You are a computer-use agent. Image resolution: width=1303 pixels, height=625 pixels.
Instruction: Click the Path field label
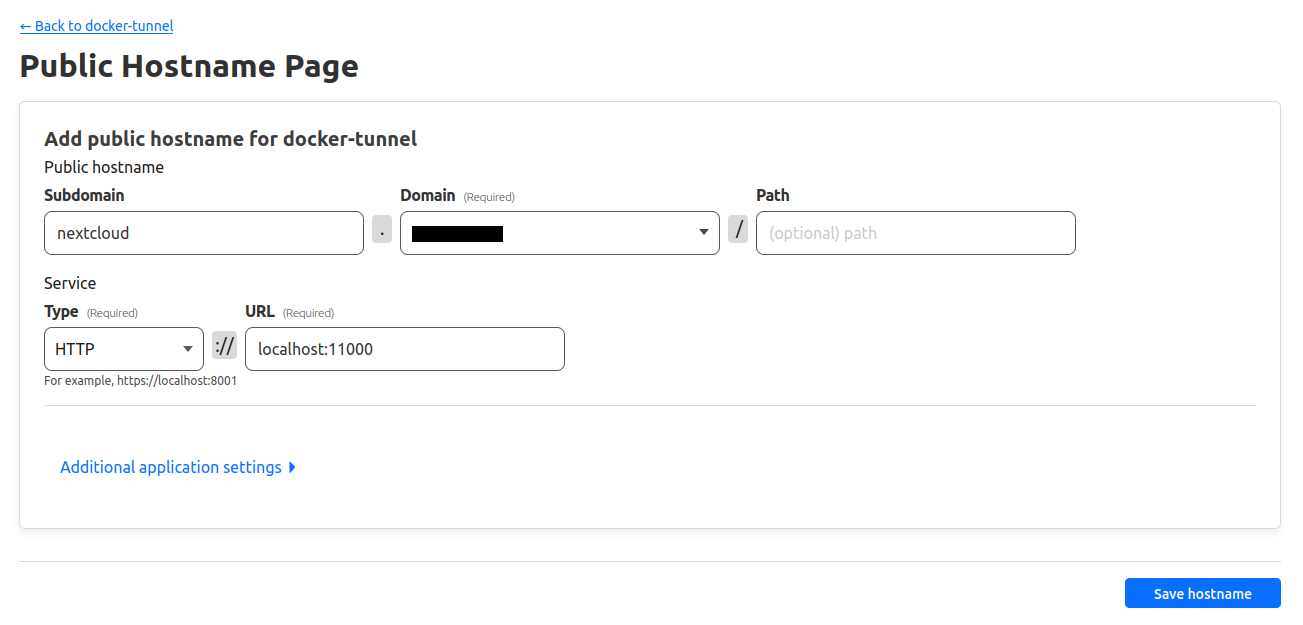(x=773, y=195)
